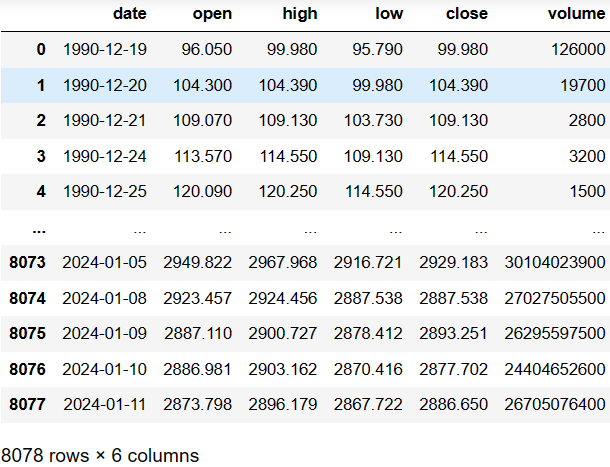Click close value 2886.650
Viewport: 610px width, 467px height.
pyautogui.click(x=454, y=404)
